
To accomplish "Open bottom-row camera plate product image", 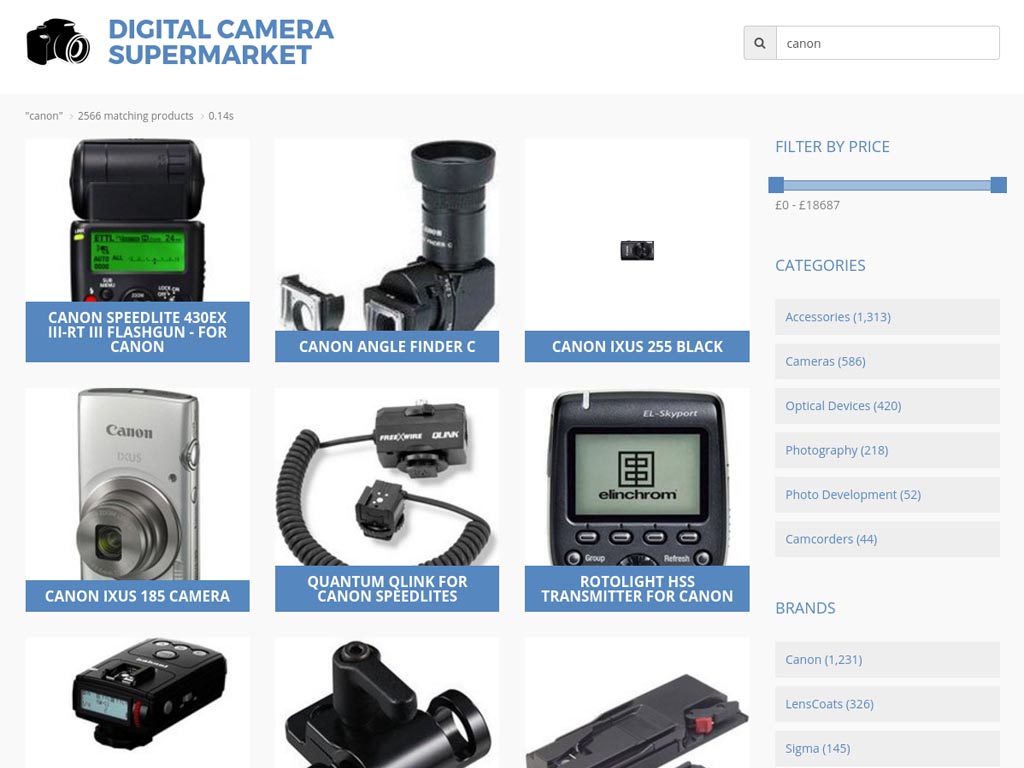I will point(637,703).
